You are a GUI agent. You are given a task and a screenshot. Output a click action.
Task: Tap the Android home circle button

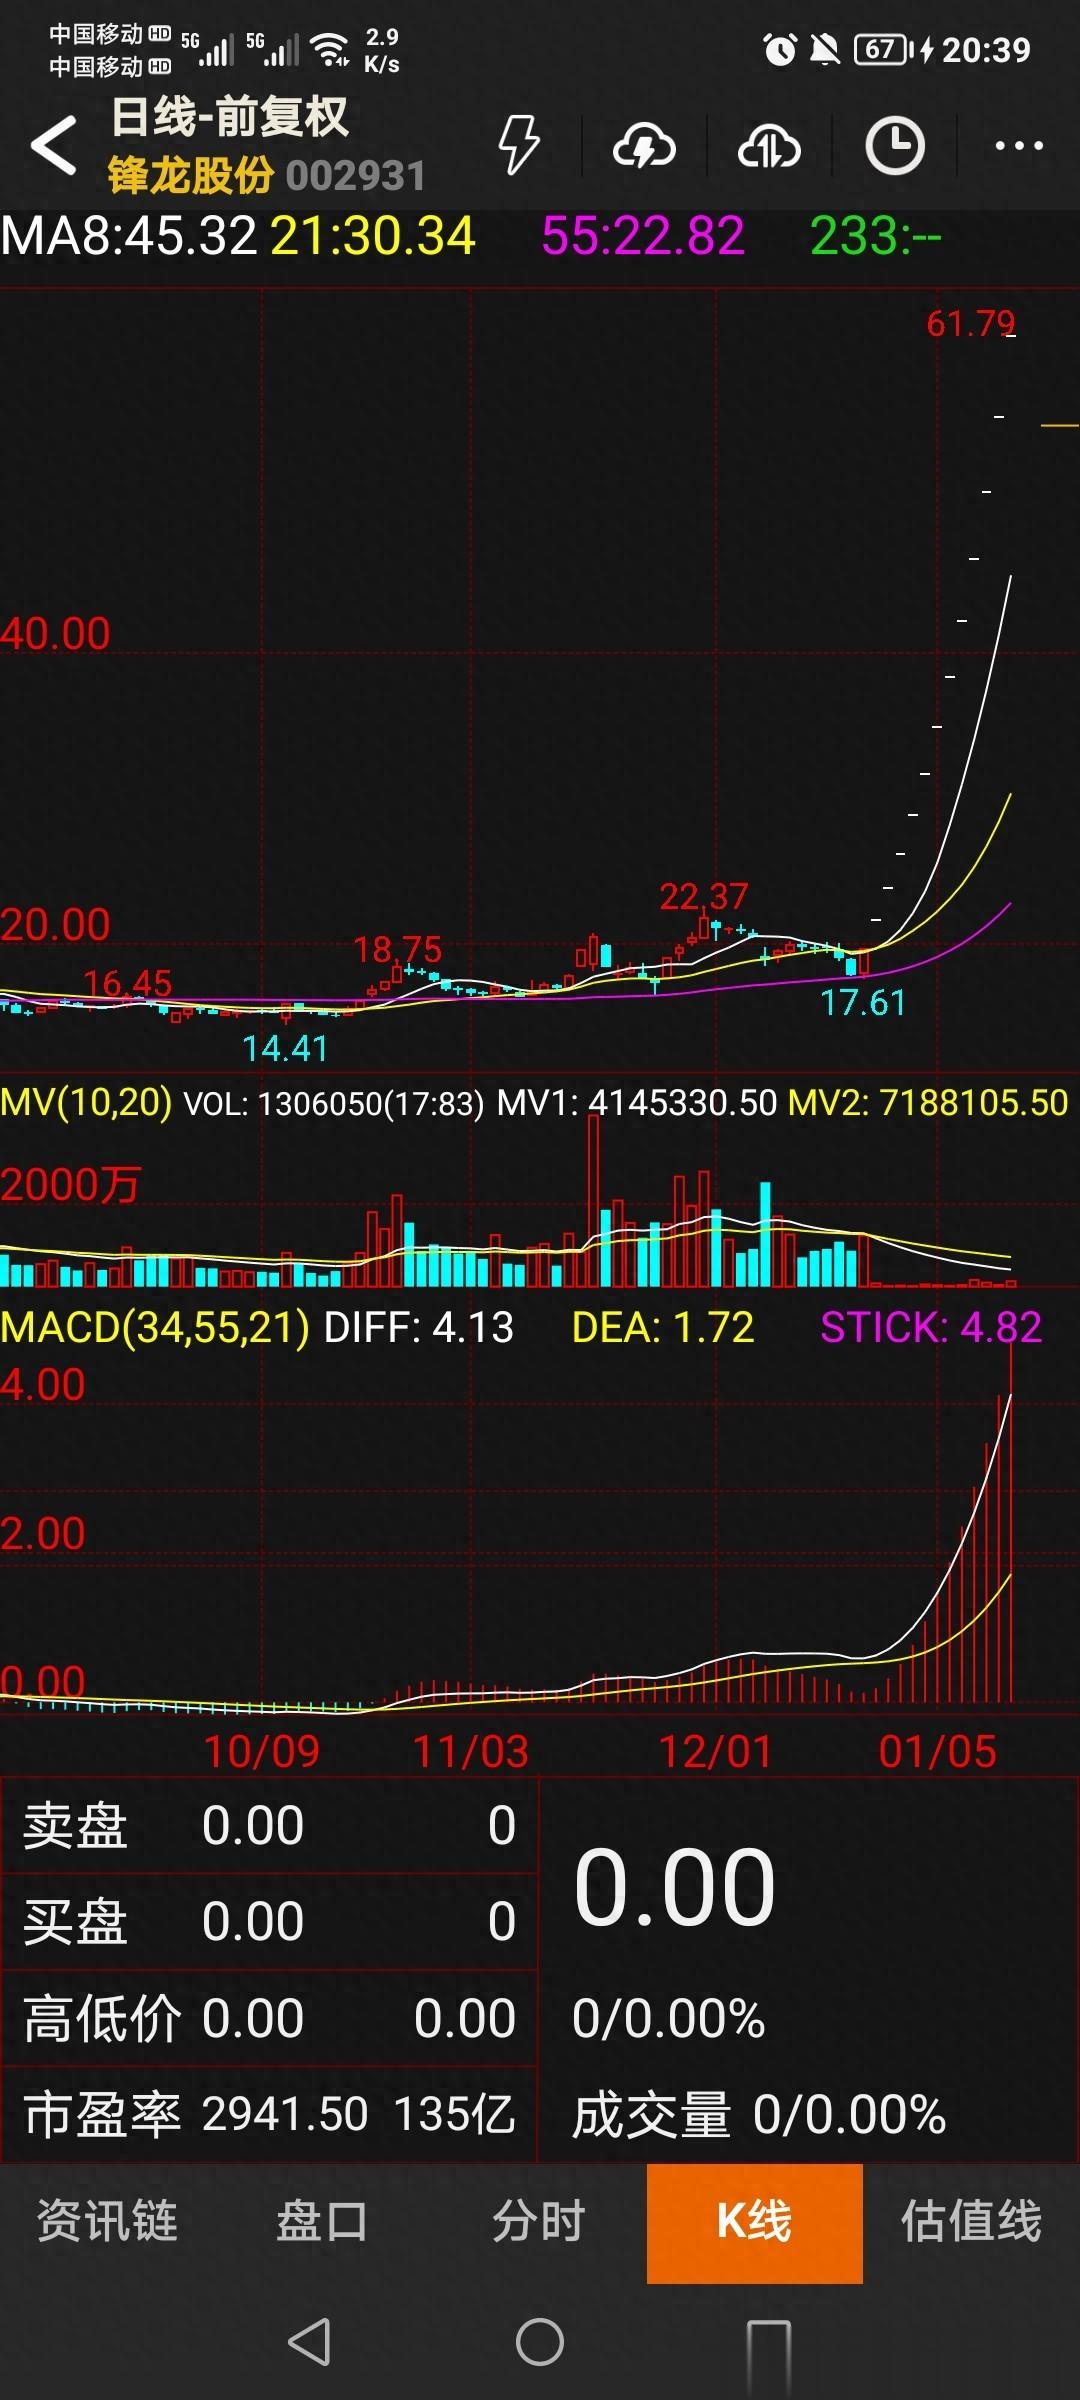[540, 2341]
